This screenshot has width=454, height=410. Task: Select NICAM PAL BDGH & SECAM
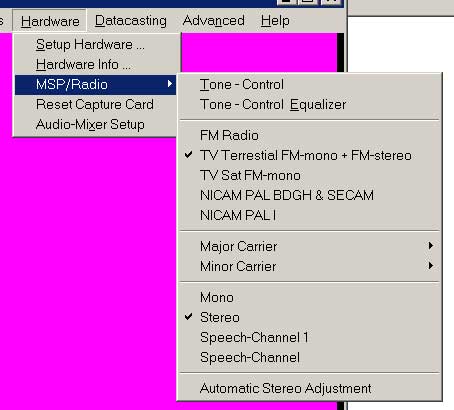[x=309, y=195]
